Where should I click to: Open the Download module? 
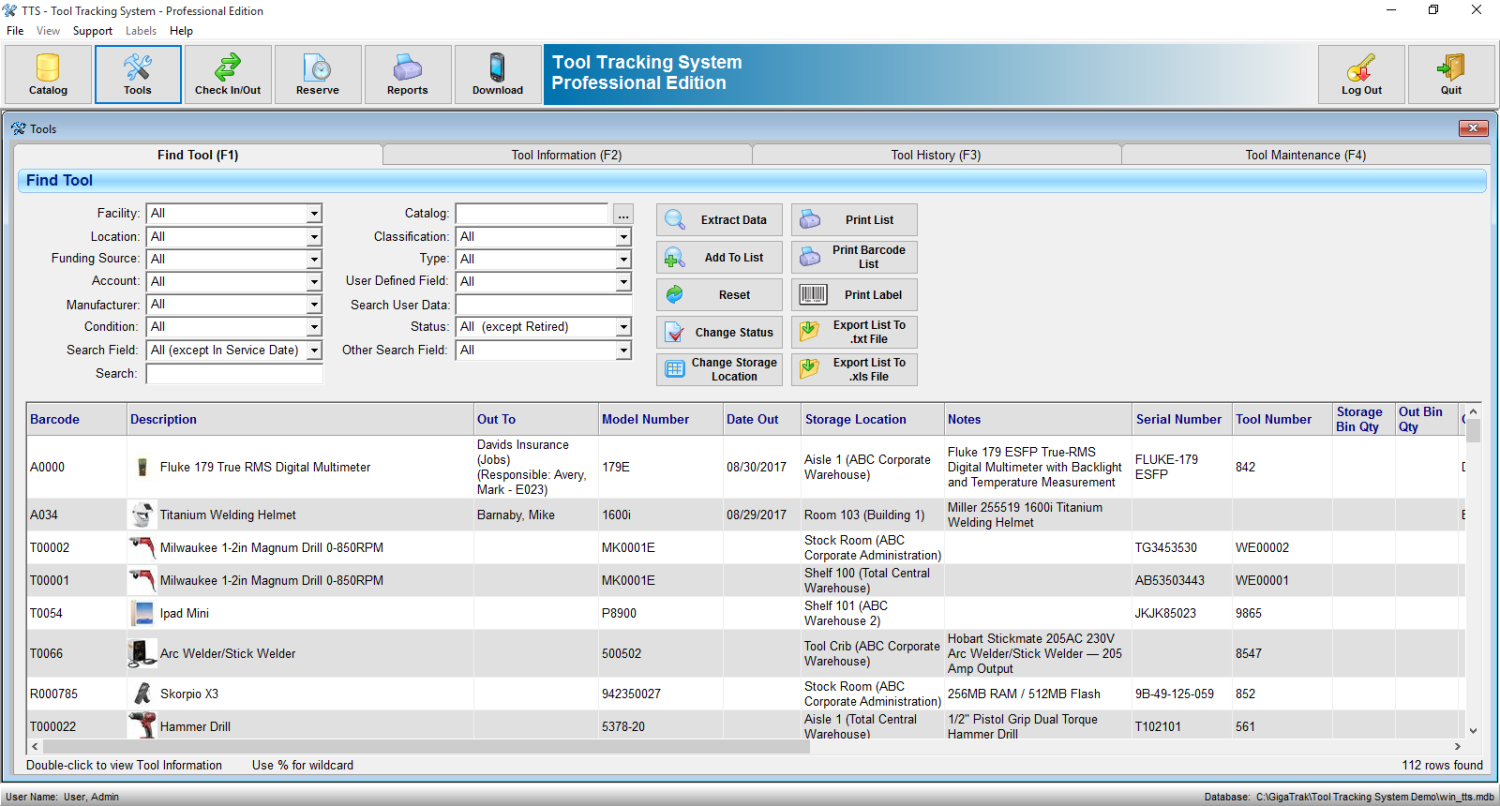[x=497, y=74]
